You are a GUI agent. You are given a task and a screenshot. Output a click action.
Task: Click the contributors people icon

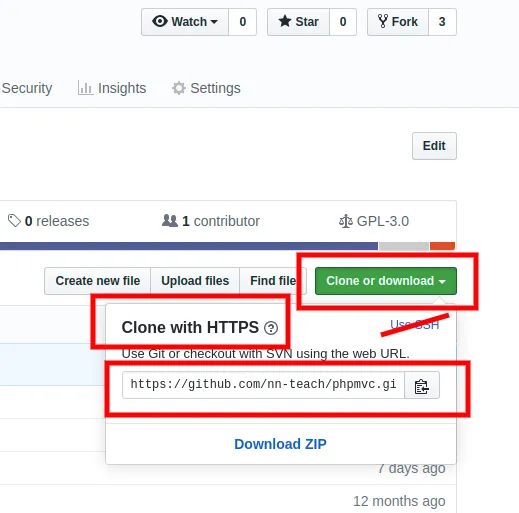[x=170, y=221]
